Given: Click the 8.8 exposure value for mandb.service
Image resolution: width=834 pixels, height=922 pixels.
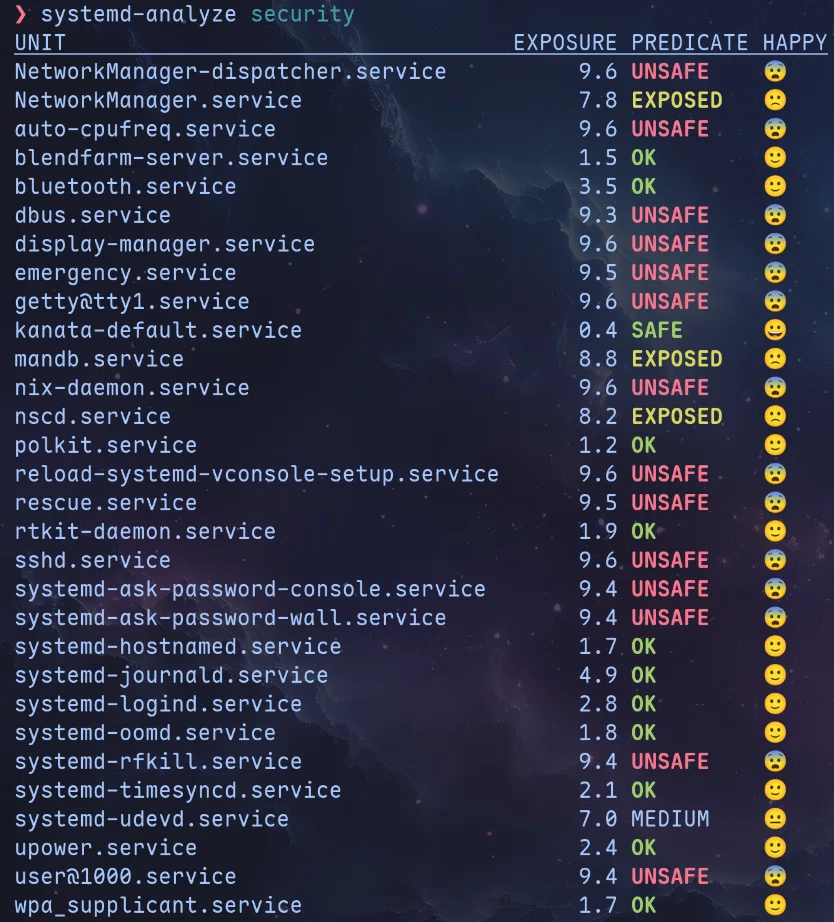Looking at the screenshot, I should [598, 359].
